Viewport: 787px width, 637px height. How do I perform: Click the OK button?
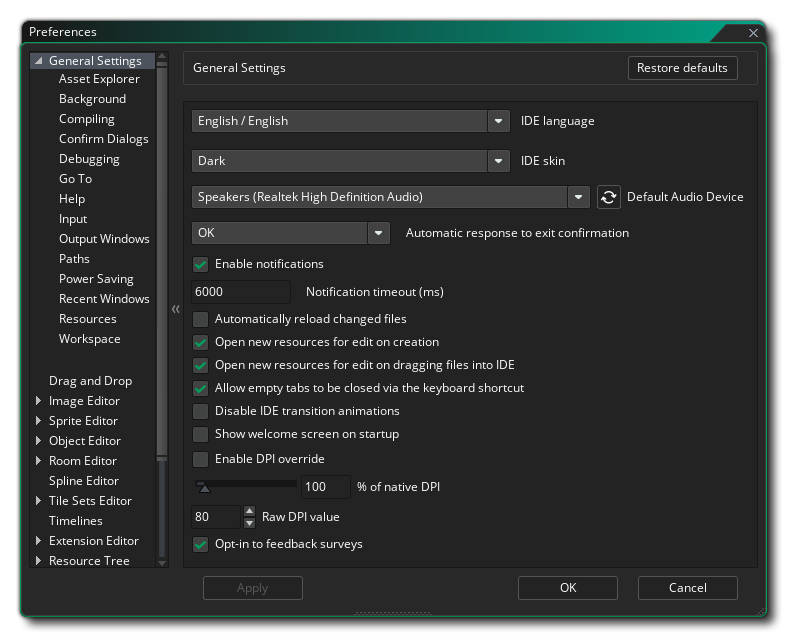[567, 588]
